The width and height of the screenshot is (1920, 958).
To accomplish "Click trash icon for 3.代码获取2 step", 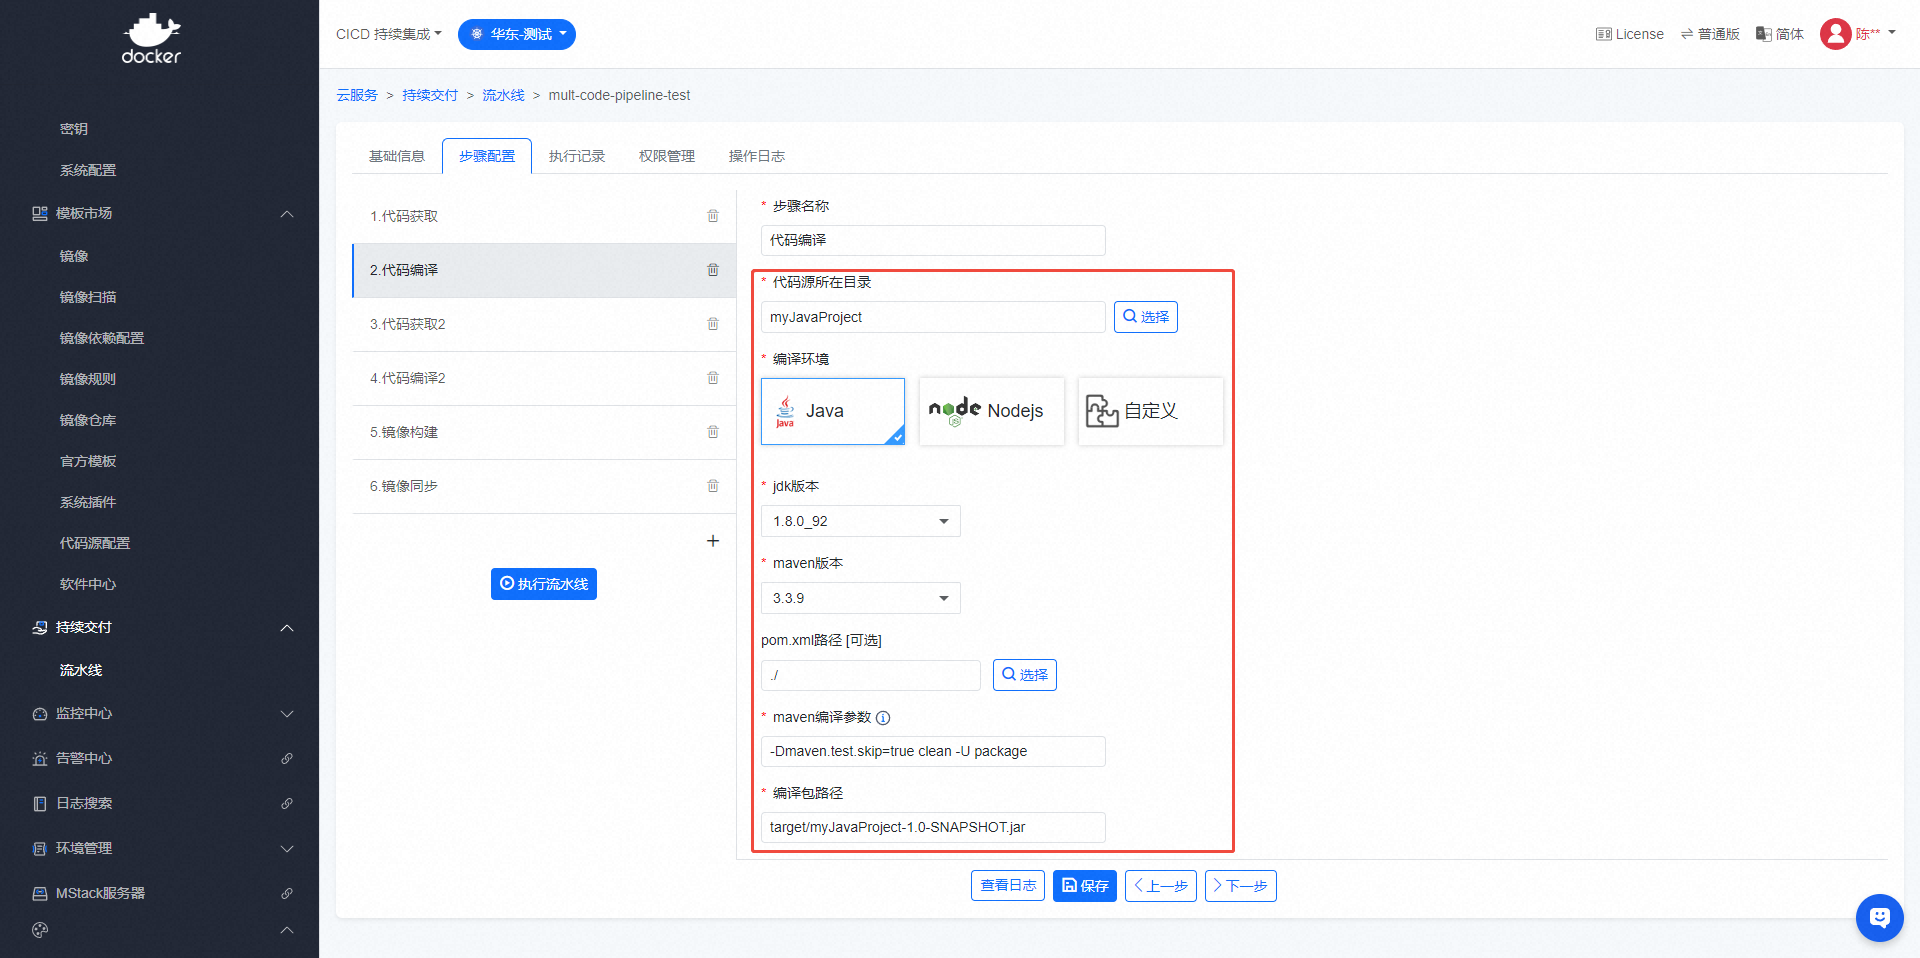I will (x=713, y=324).
